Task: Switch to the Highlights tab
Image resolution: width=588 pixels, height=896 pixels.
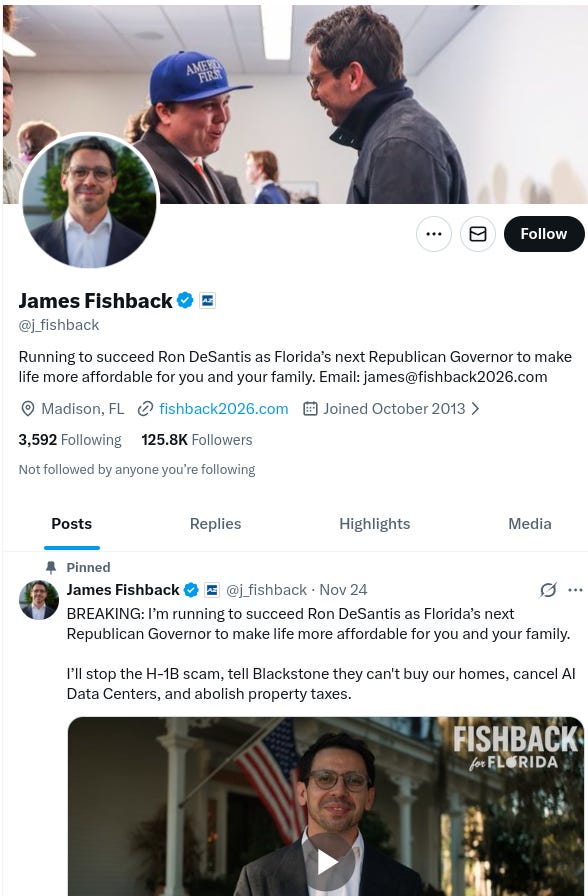Action: click(374, 523)
